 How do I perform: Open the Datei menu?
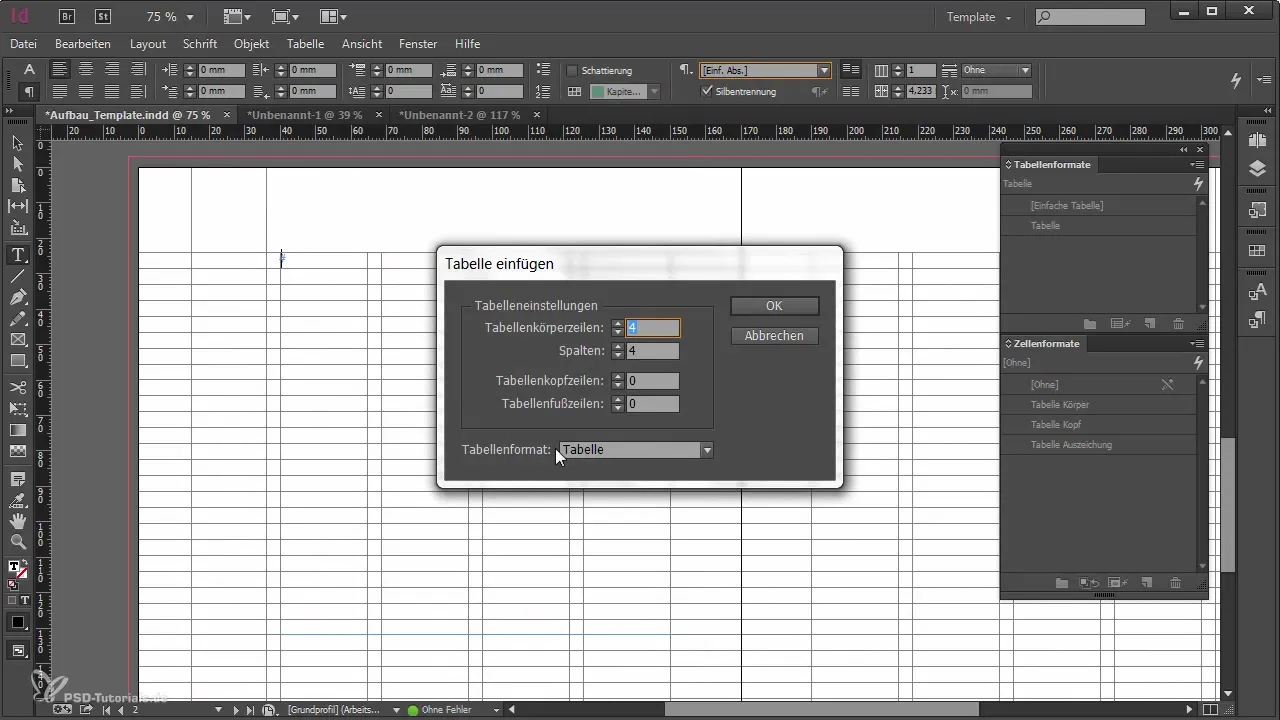tap(23, 44)
